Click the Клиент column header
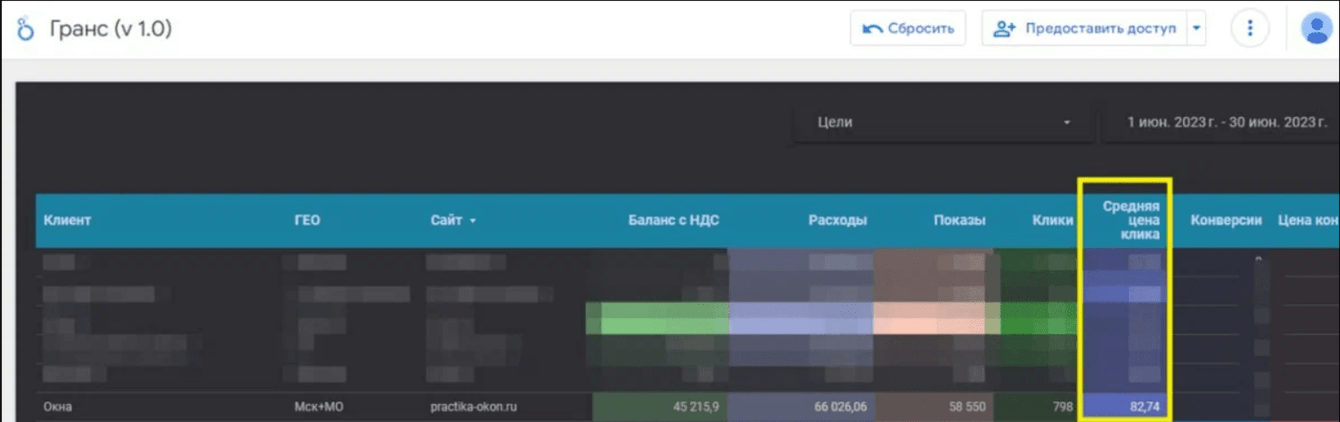The image size is (1340, 422). 67,220
